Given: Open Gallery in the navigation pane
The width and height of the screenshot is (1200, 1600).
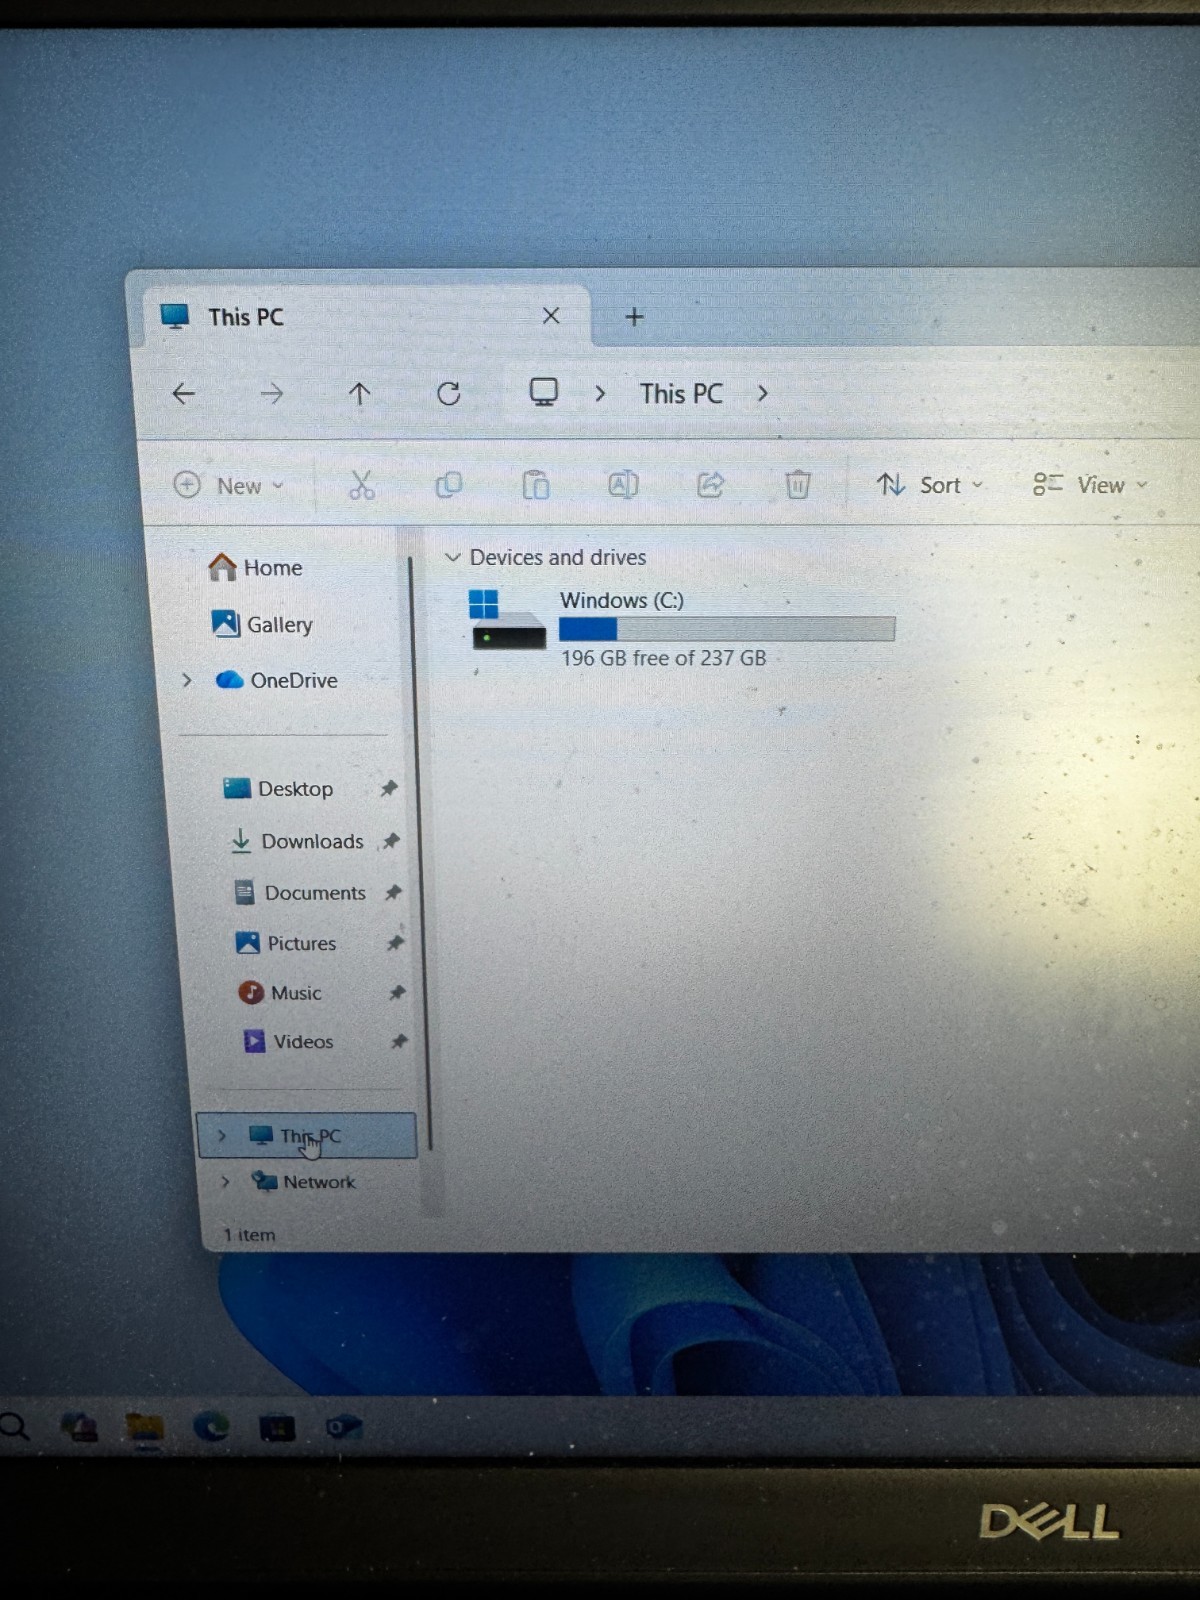Looking at the screenshot, I should coord(262,625).
